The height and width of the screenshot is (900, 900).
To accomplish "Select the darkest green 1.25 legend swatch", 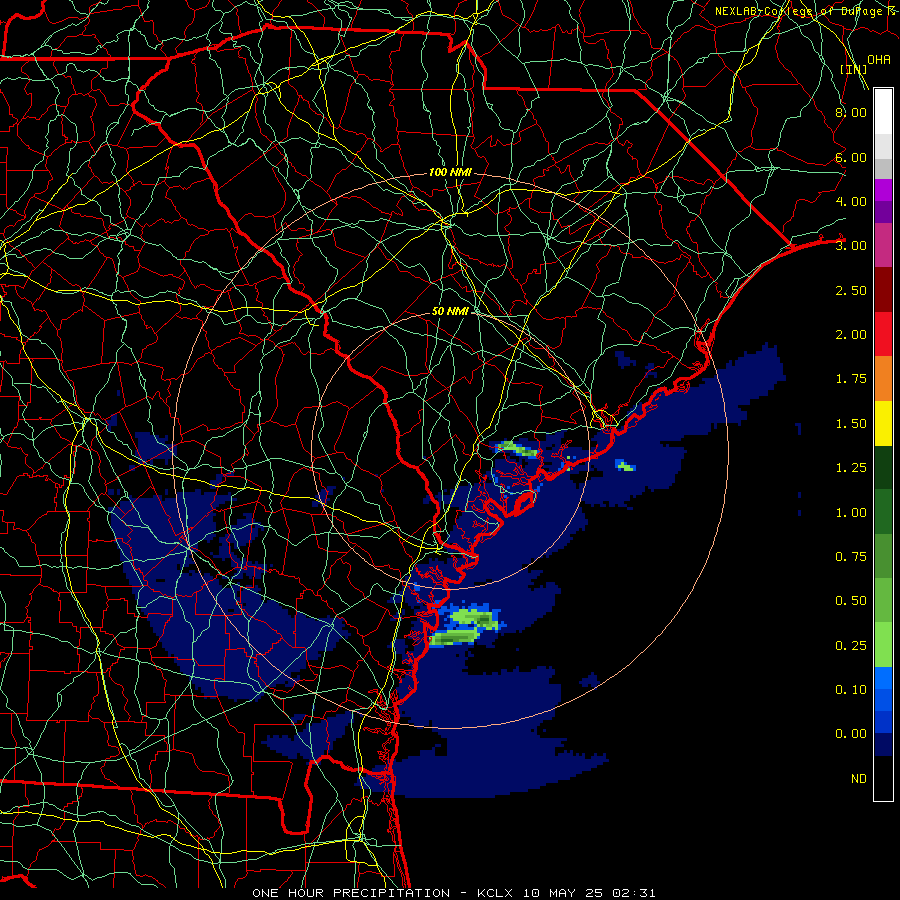I will (883, 467).
